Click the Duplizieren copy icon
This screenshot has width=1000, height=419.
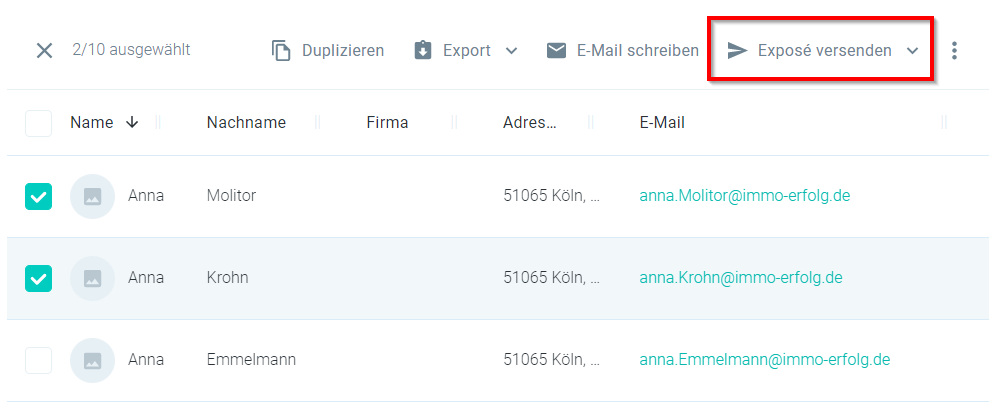(281, 50)
